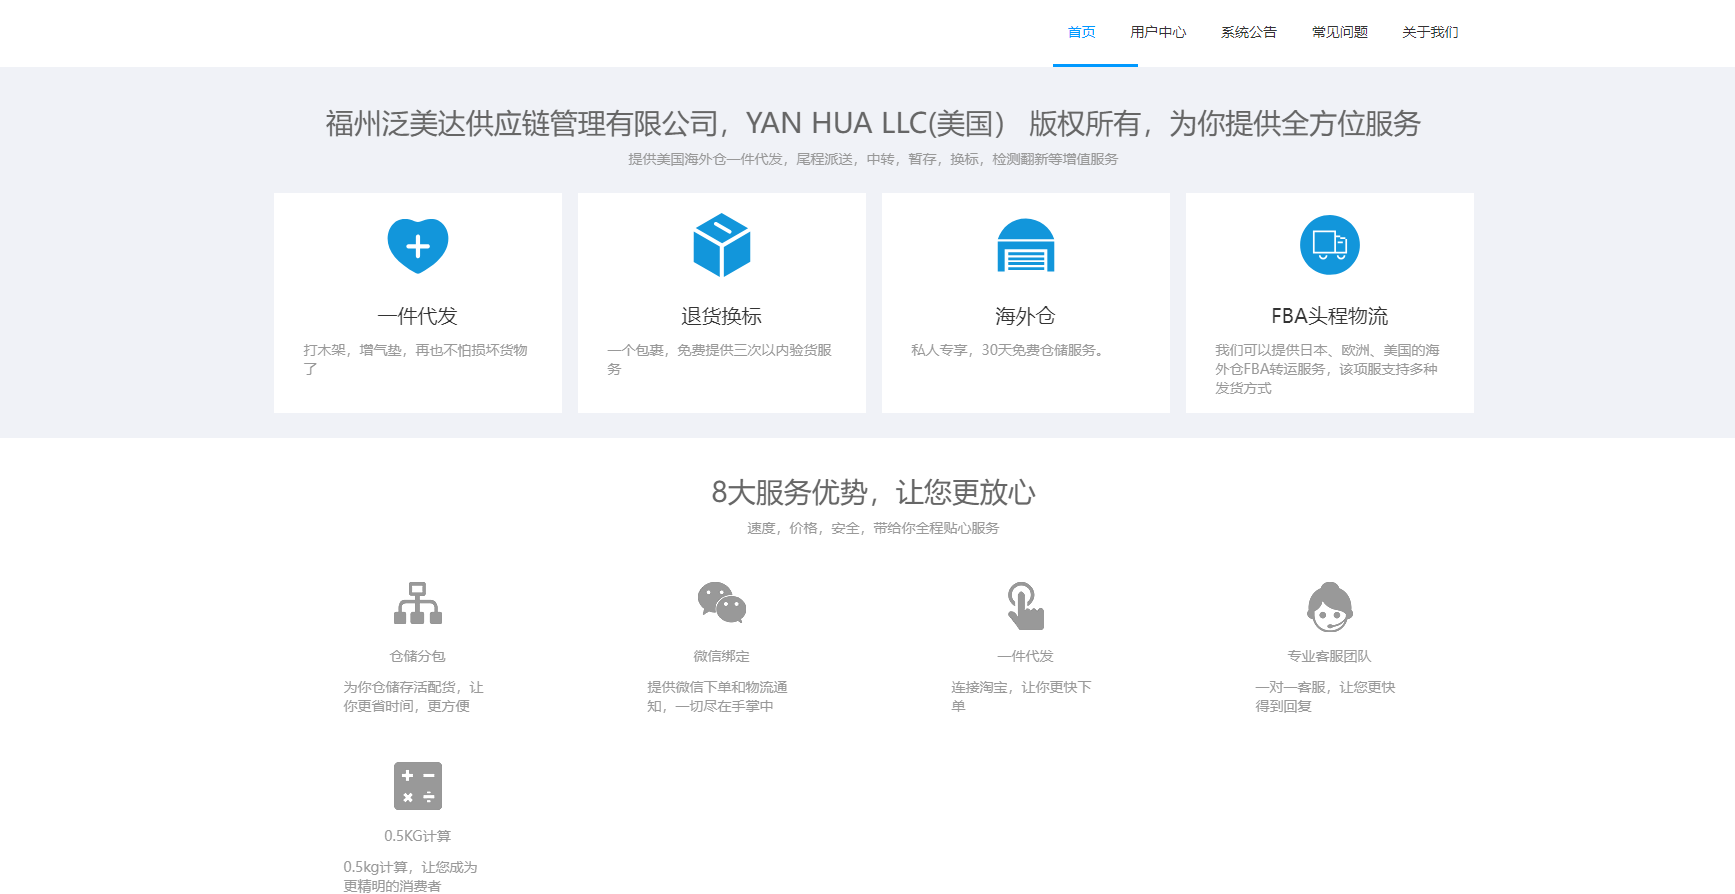
Task: Click the blue warehouse garage icon
Action: click(1026, 246)
